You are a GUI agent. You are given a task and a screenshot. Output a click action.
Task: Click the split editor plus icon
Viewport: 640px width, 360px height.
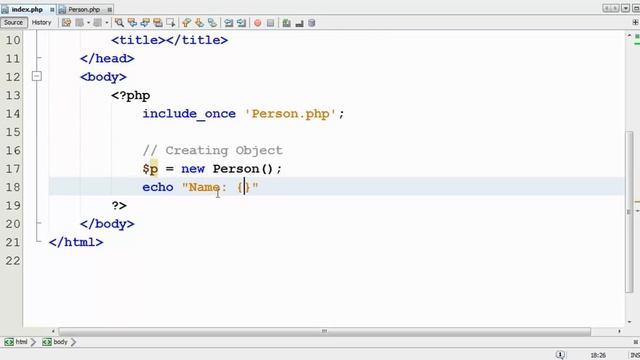coord(635,22)
